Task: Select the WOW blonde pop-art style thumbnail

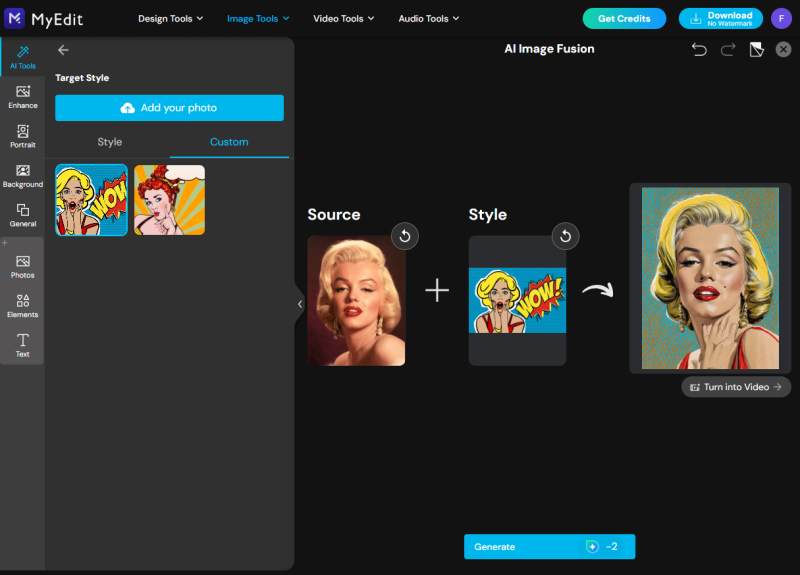Action: 91,200
